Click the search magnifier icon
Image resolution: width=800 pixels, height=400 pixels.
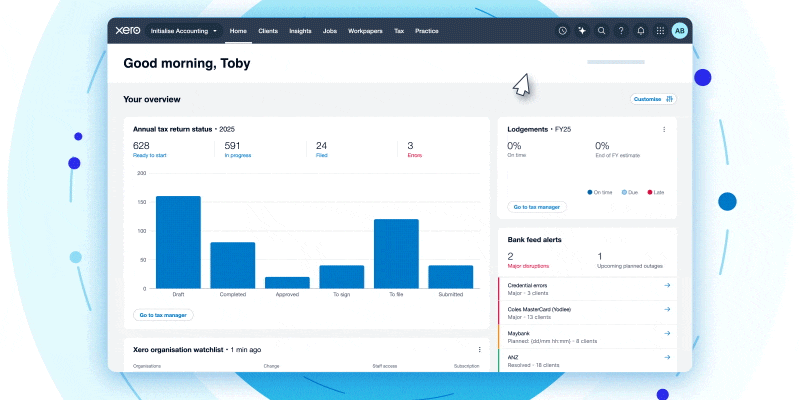pos(601,31)
